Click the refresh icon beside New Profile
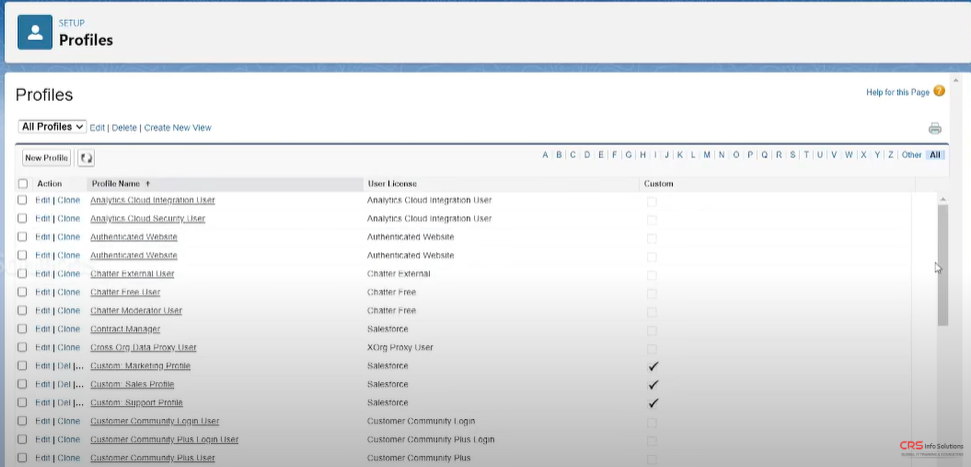 point(86,158)
